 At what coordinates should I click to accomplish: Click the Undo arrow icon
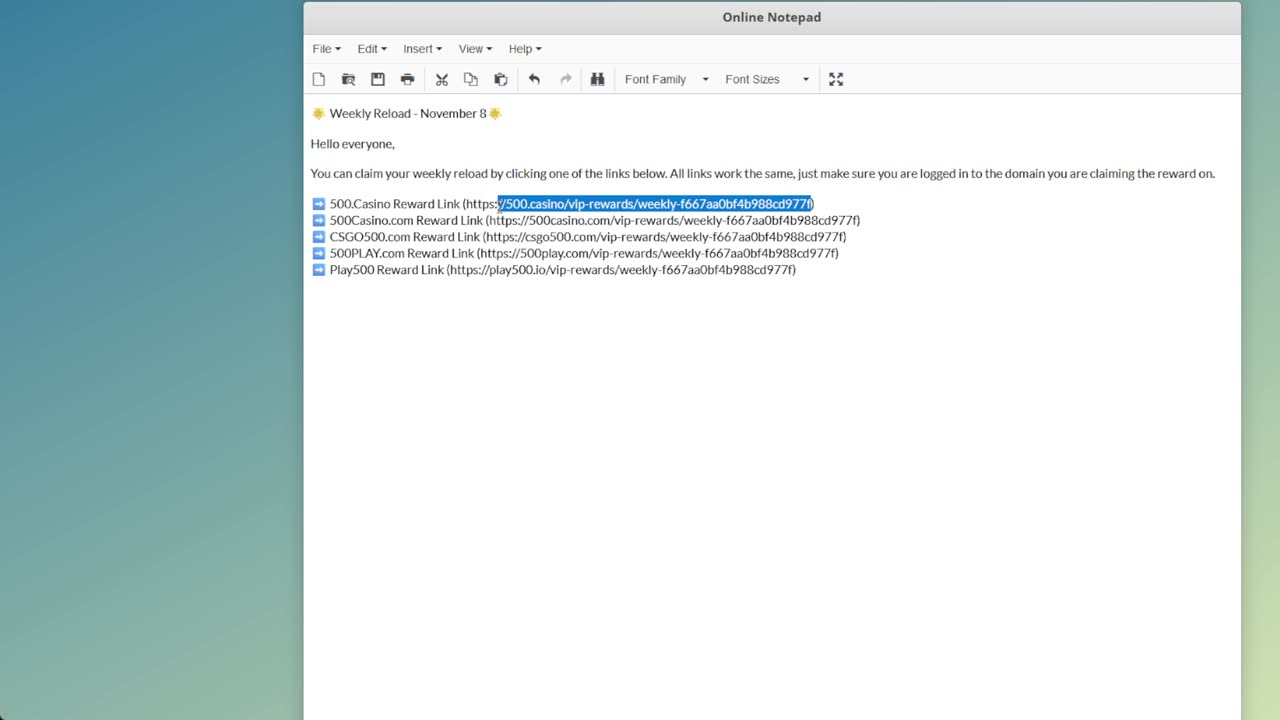pyautogui.click(x=534, y=79)
